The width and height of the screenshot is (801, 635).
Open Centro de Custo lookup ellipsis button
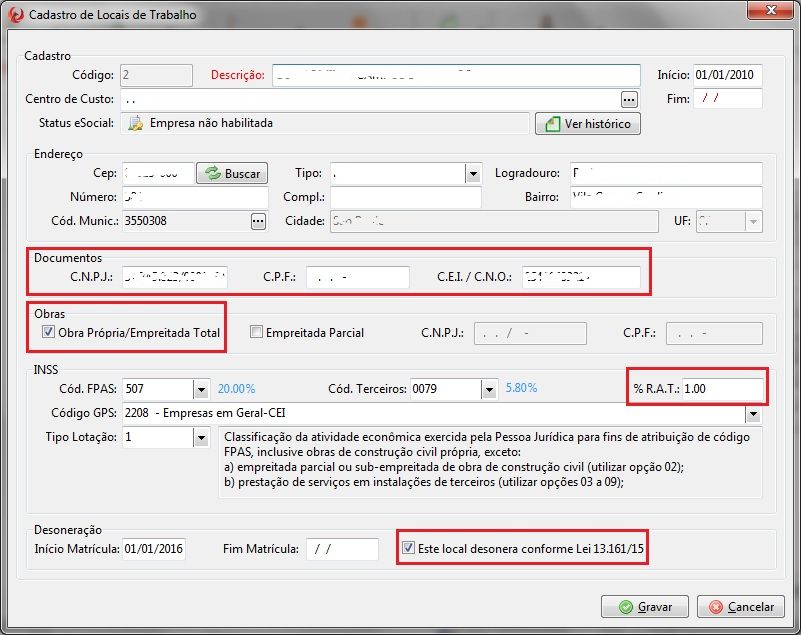pyautogui.click(x=629, y=100)
